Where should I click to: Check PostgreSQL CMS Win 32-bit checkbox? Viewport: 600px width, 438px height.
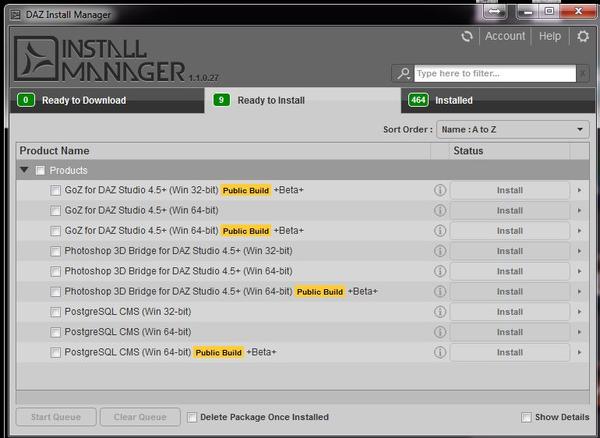pyautogui.click(x=55, y=312)
